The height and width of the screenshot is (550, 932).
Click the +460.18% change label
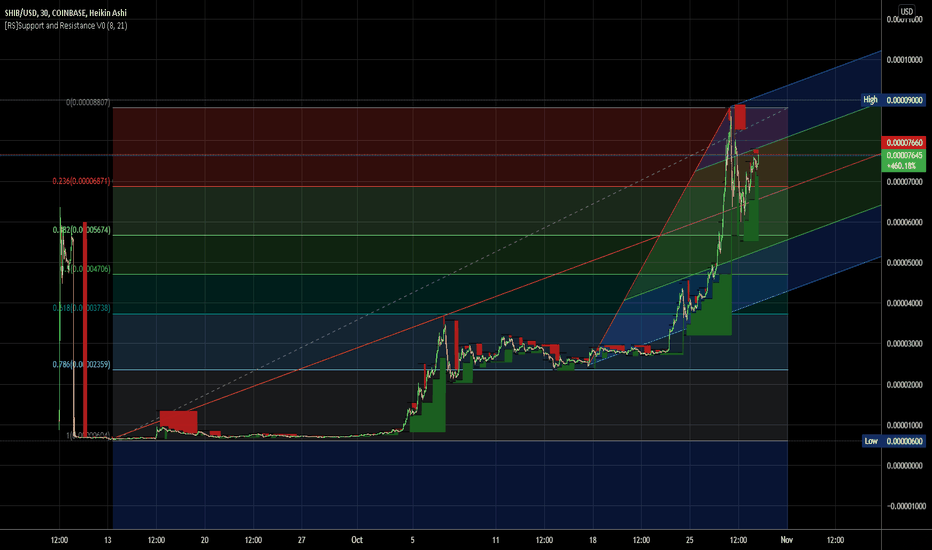pyautogui.click(x=904, y=166)
